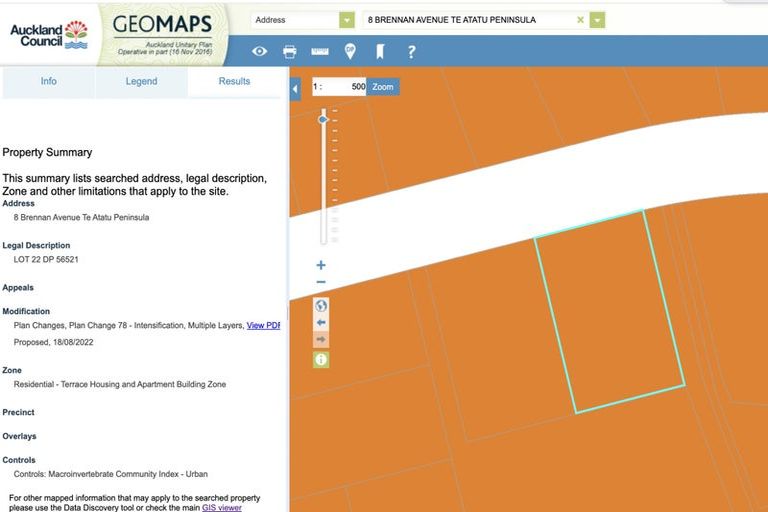The height and width of the screenshot is (512, 768).
Task: Open help with question mark icon
Action: [411, 51]
